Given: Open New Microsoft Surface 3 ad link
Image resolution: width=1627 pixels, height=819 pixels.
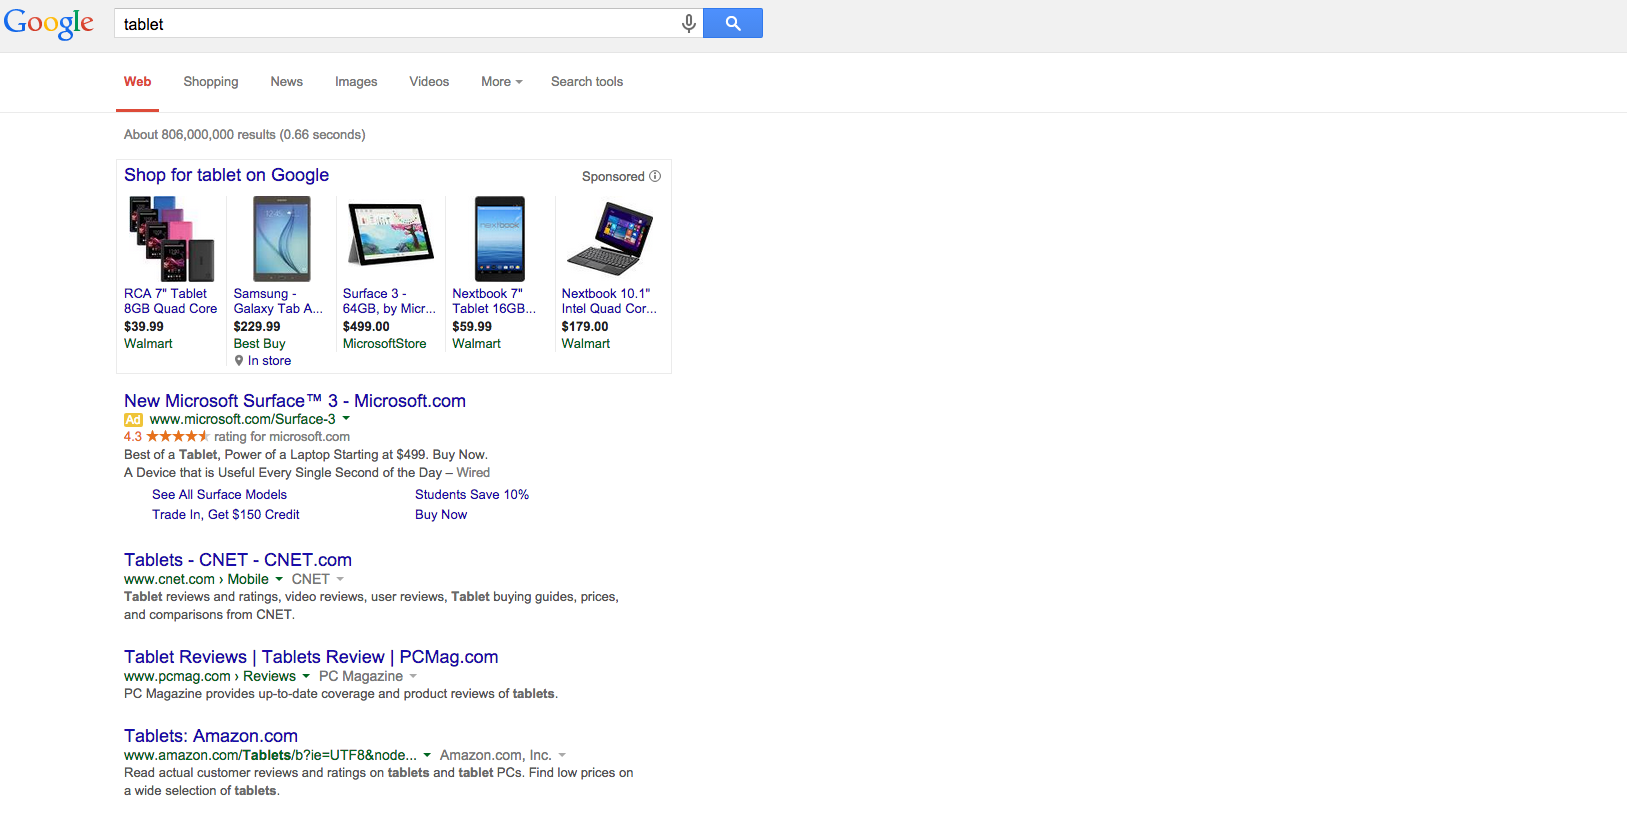Looking at the screenshot, I should click(295, 401).
